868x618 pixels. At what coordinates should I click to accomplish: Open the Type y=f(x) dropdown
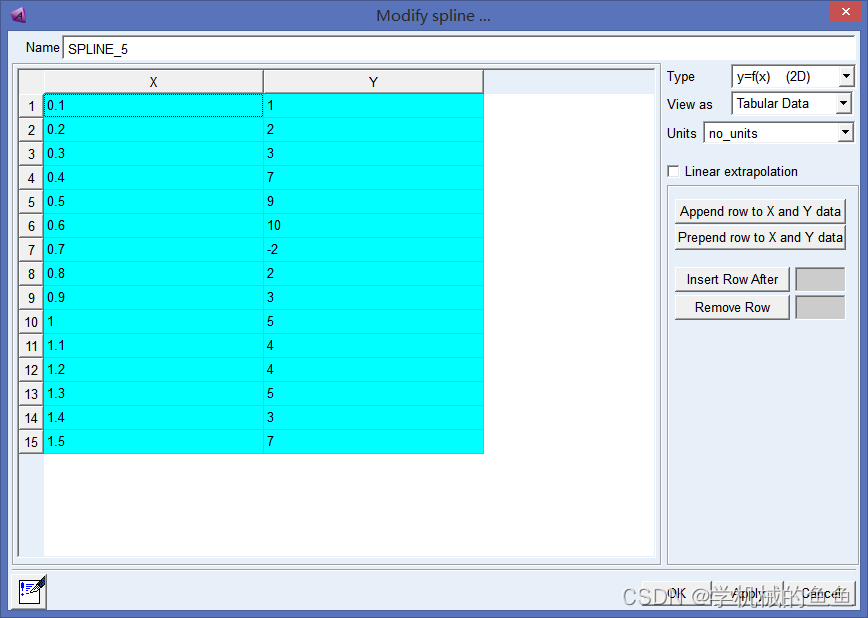tap(793, 76)
